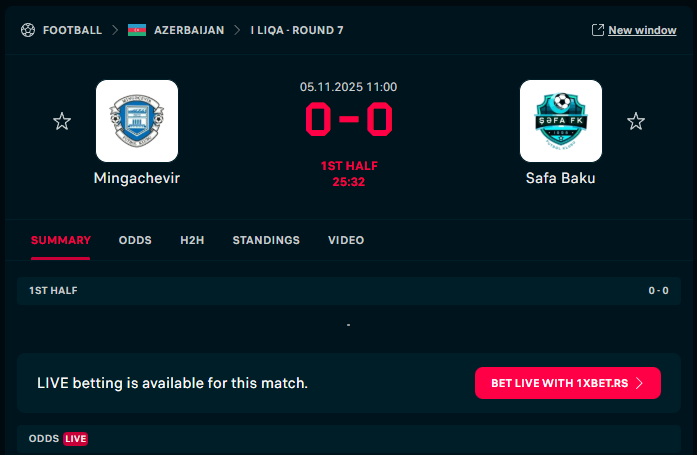Click the New window popout icon
This screenshot has width=697, height=455.
pyautogui.click(x=598, y=30)
